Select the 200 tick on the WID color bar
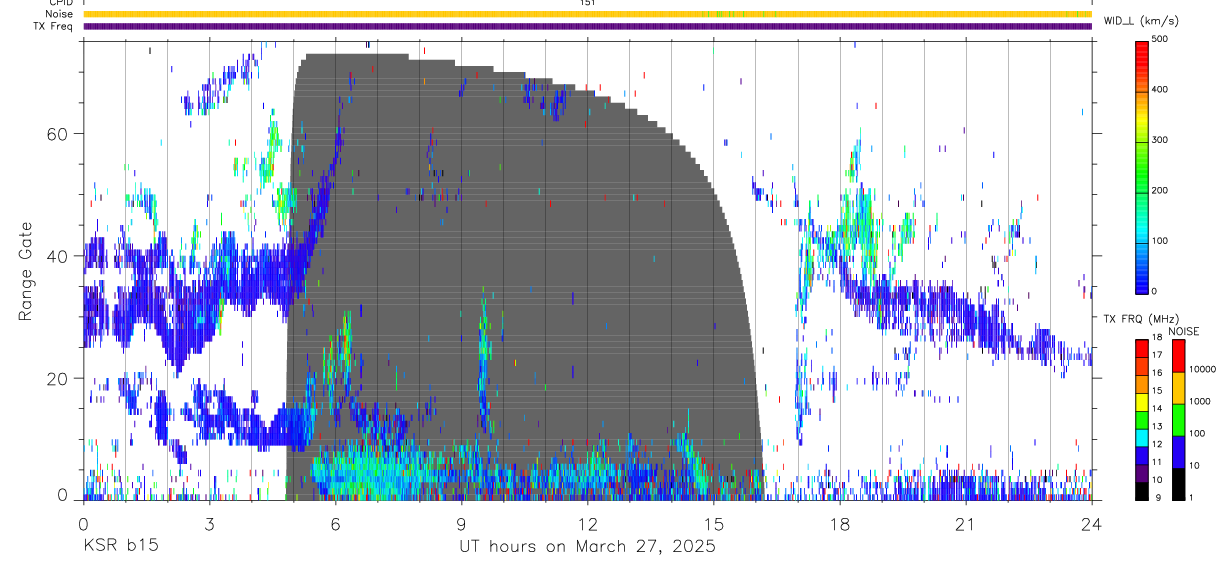Screen dimensions: 1228x567 tap(1162, 190)
